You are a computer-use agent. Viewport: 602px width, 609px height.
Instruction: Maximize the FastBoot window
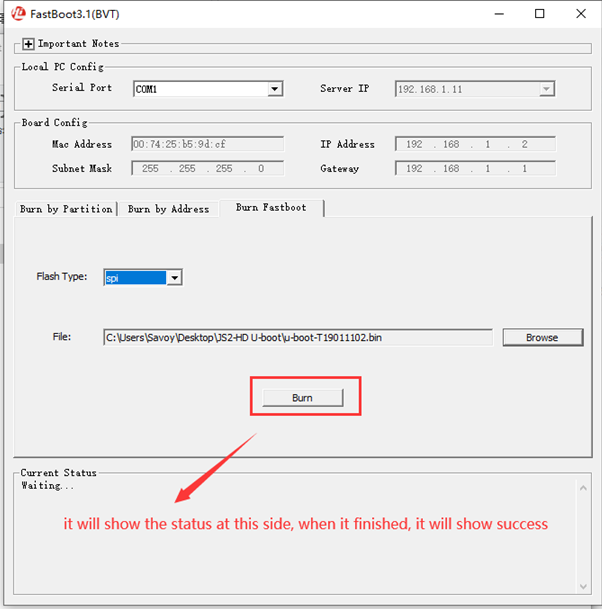point(539,14)
